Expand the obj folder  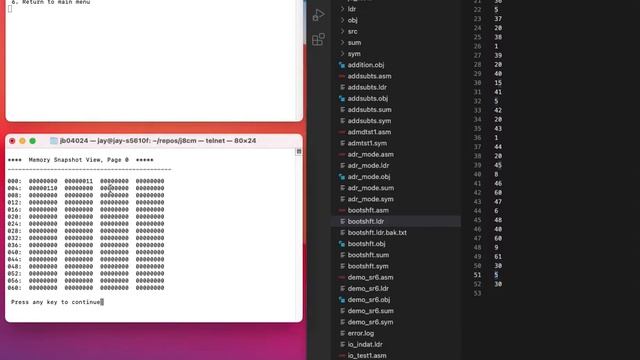(353, 20)
